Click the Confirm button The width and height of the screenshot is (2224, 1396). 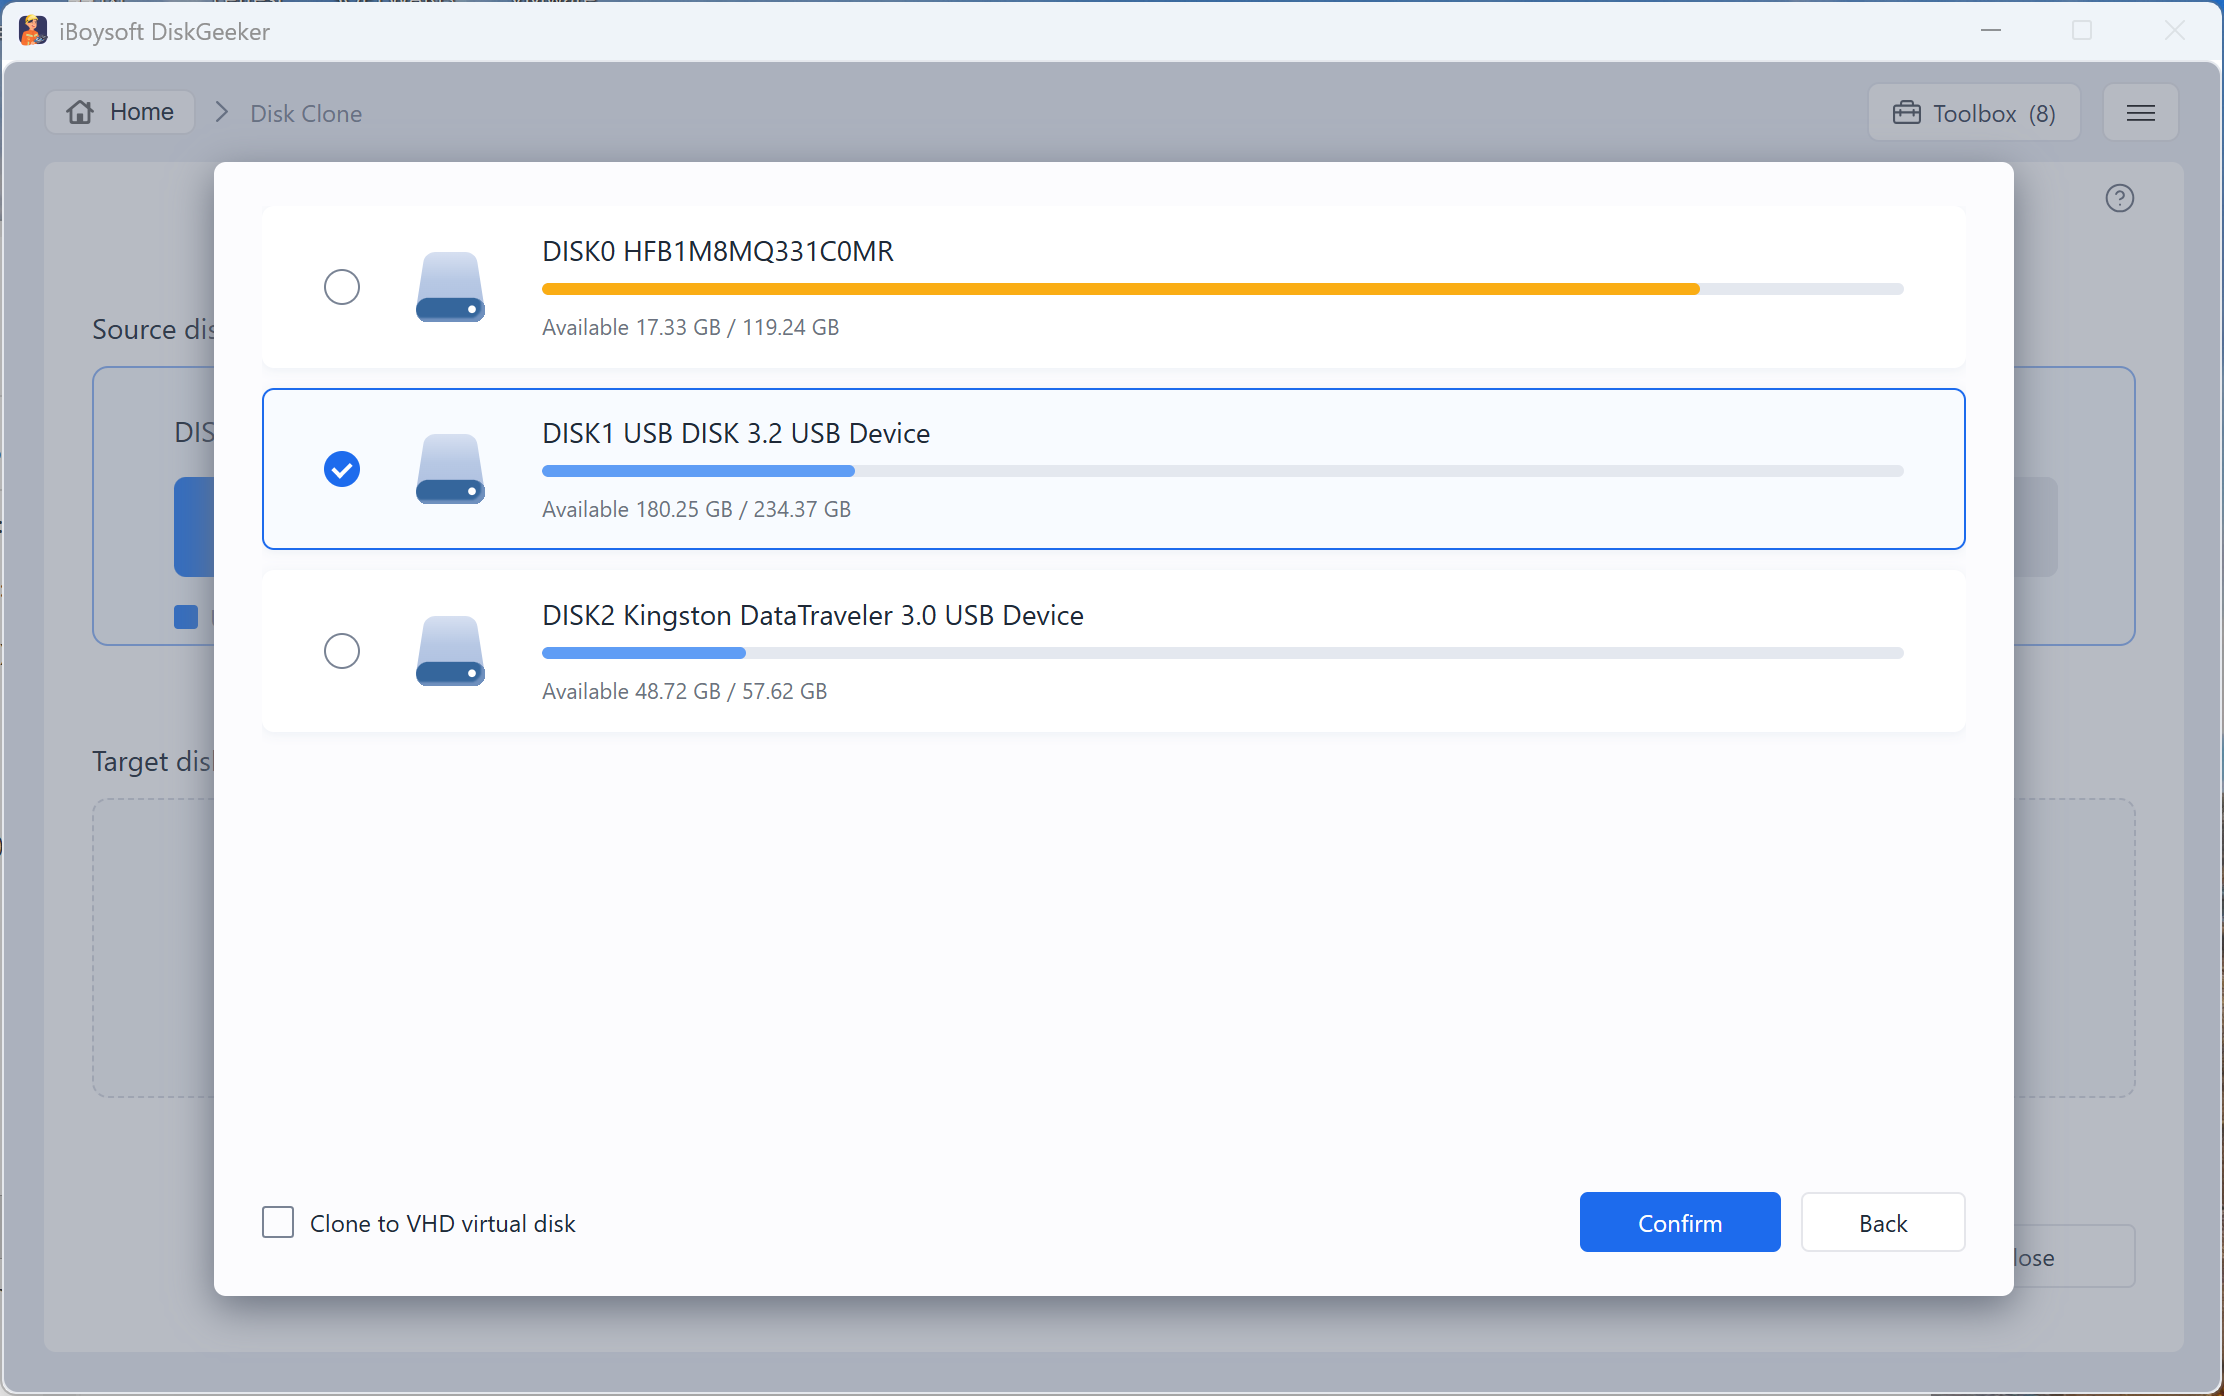(1680, 1222)
